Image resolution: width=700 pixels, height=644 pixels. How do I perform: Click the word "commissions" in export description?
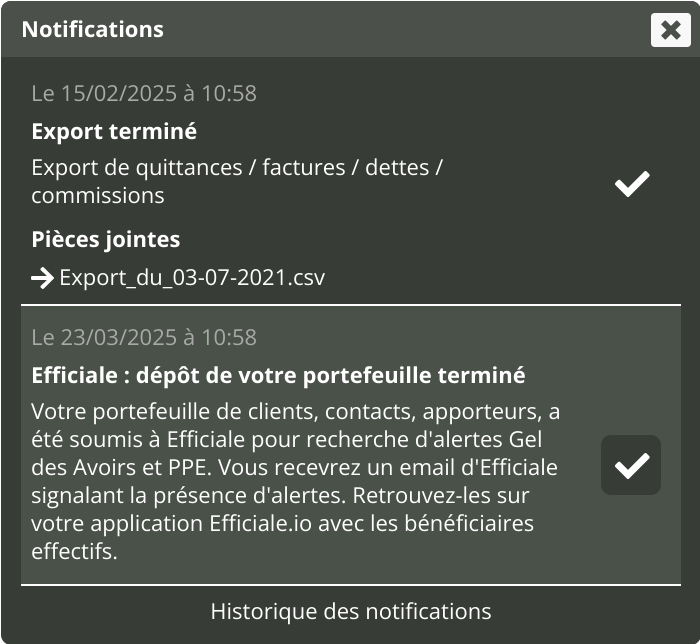pyautogui.click(x=98, y=195)
